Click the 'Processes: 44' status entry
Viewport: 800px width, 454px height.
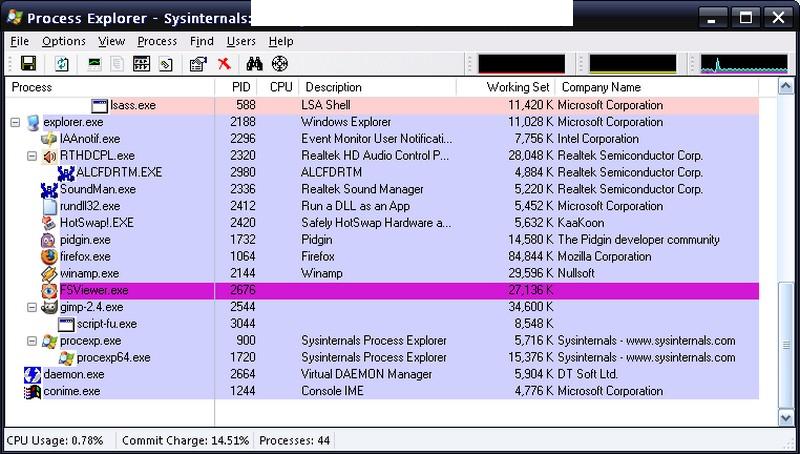pos(294,441)
